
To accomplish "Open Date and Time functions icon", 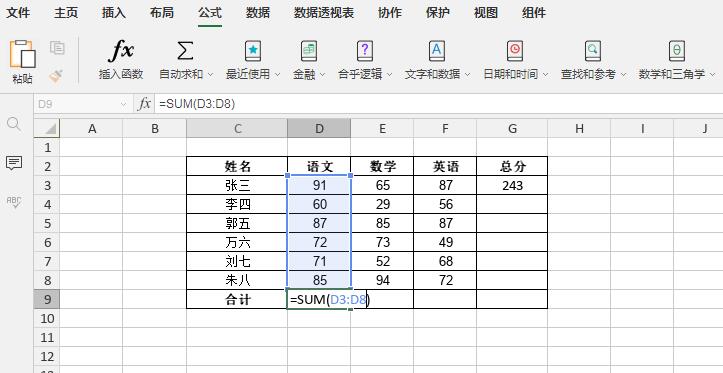I will pos(515,51).
